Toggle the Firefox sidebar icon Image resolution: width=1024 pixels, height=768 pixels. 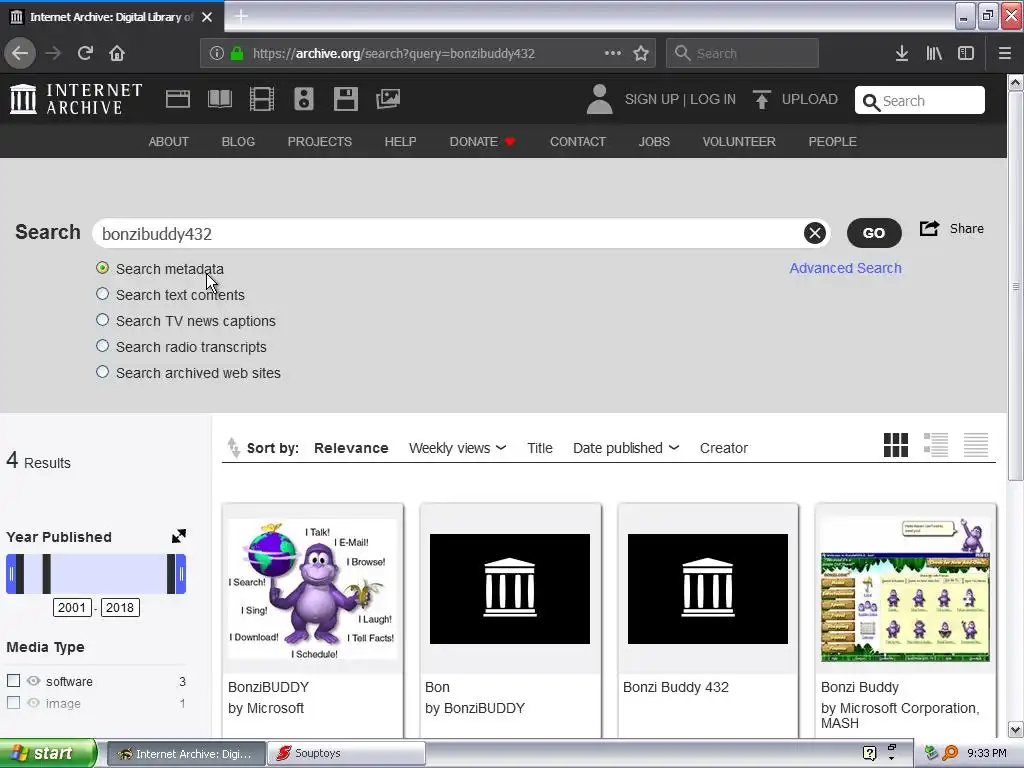point(966,53)
